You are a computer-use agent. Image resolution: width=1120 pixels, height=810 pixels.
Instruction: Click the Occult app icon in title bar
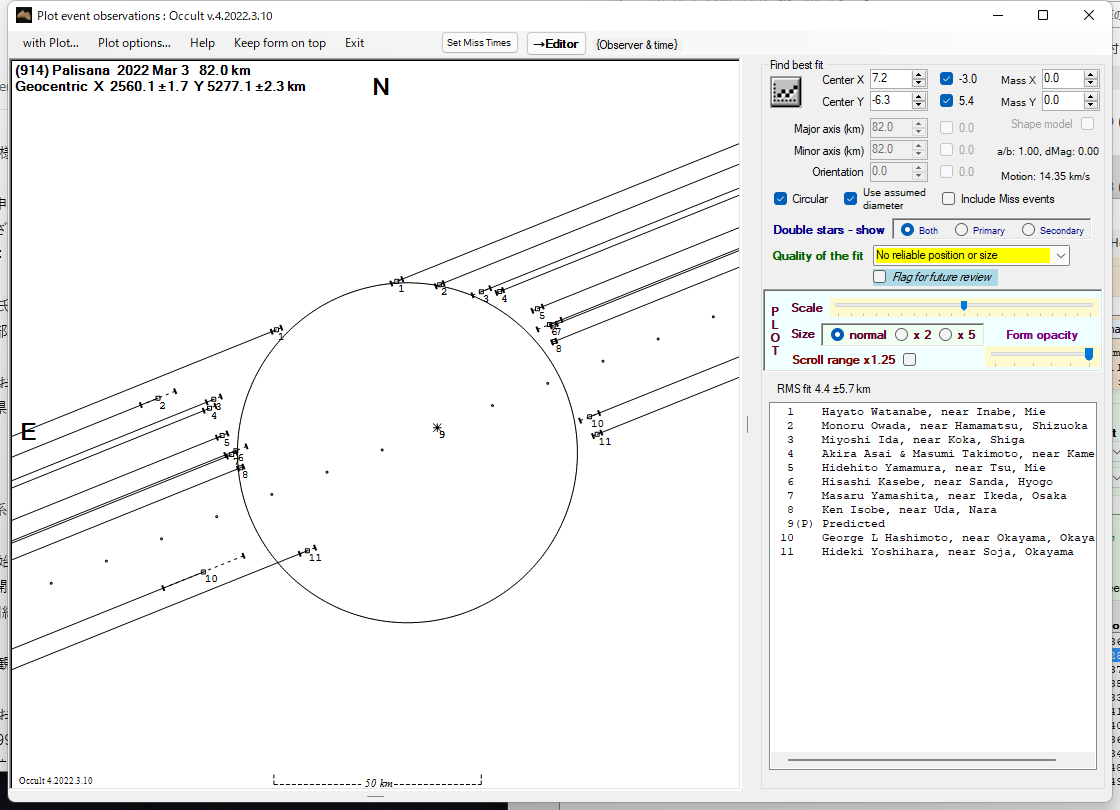24,15
